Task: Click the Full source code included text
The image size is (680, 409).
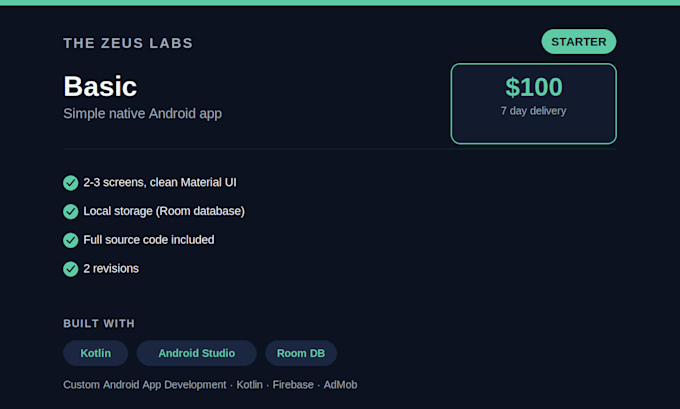Action: (x=149, y=240)
